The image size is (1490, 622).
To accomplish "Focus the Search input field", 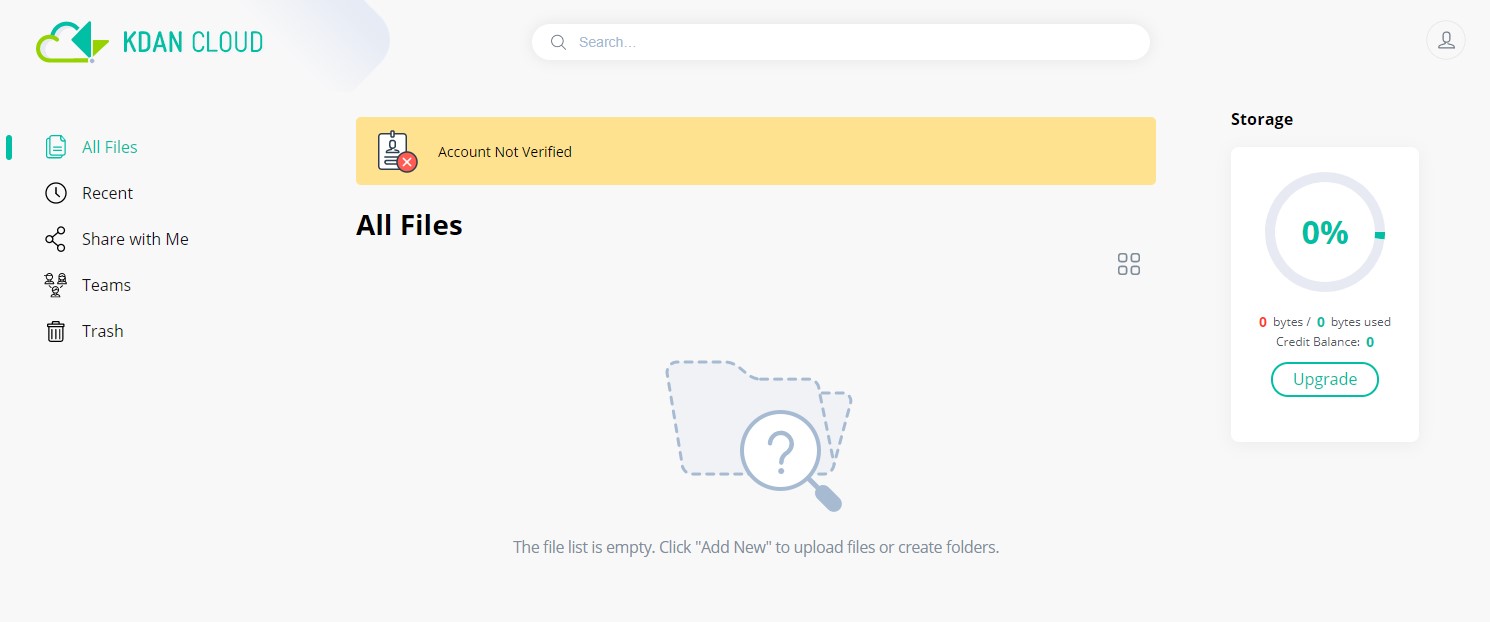I will click(841, 42).
